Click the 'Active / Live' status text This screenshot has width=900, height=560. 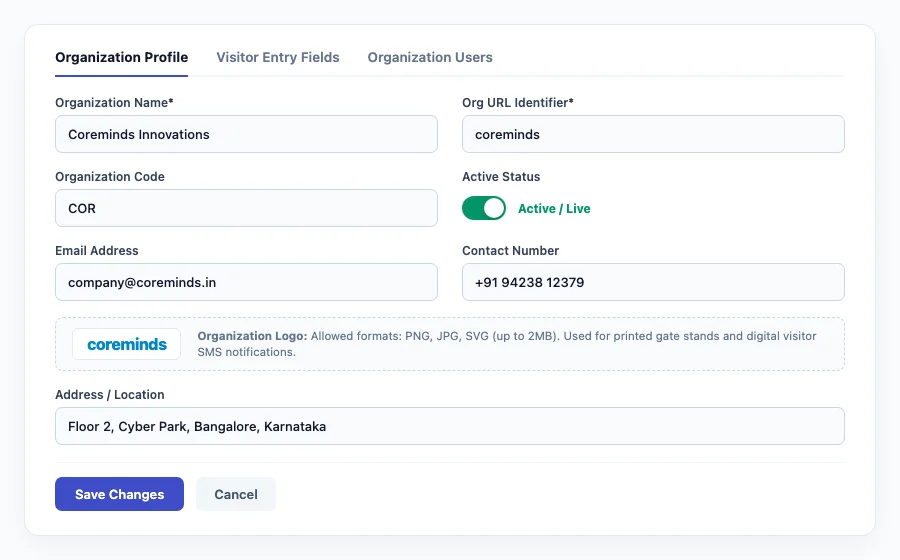tap(554, 209)
